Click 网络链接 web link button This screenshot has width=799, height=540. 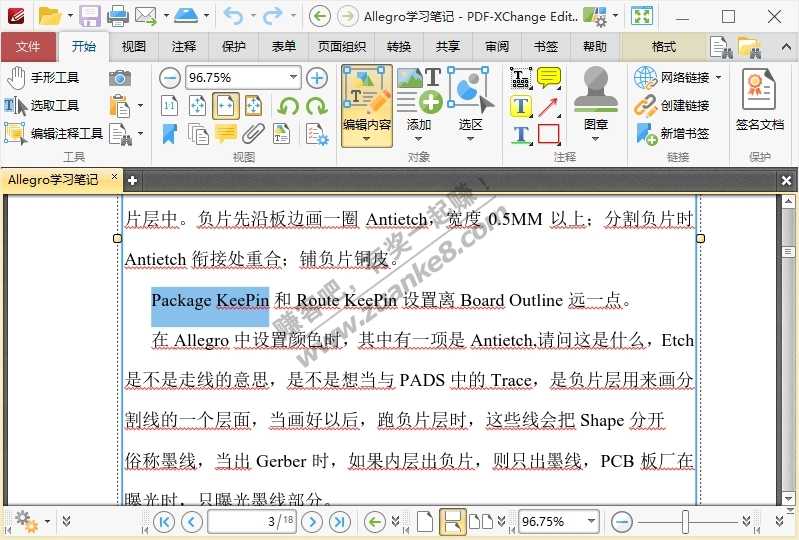(x=672, y=77)
